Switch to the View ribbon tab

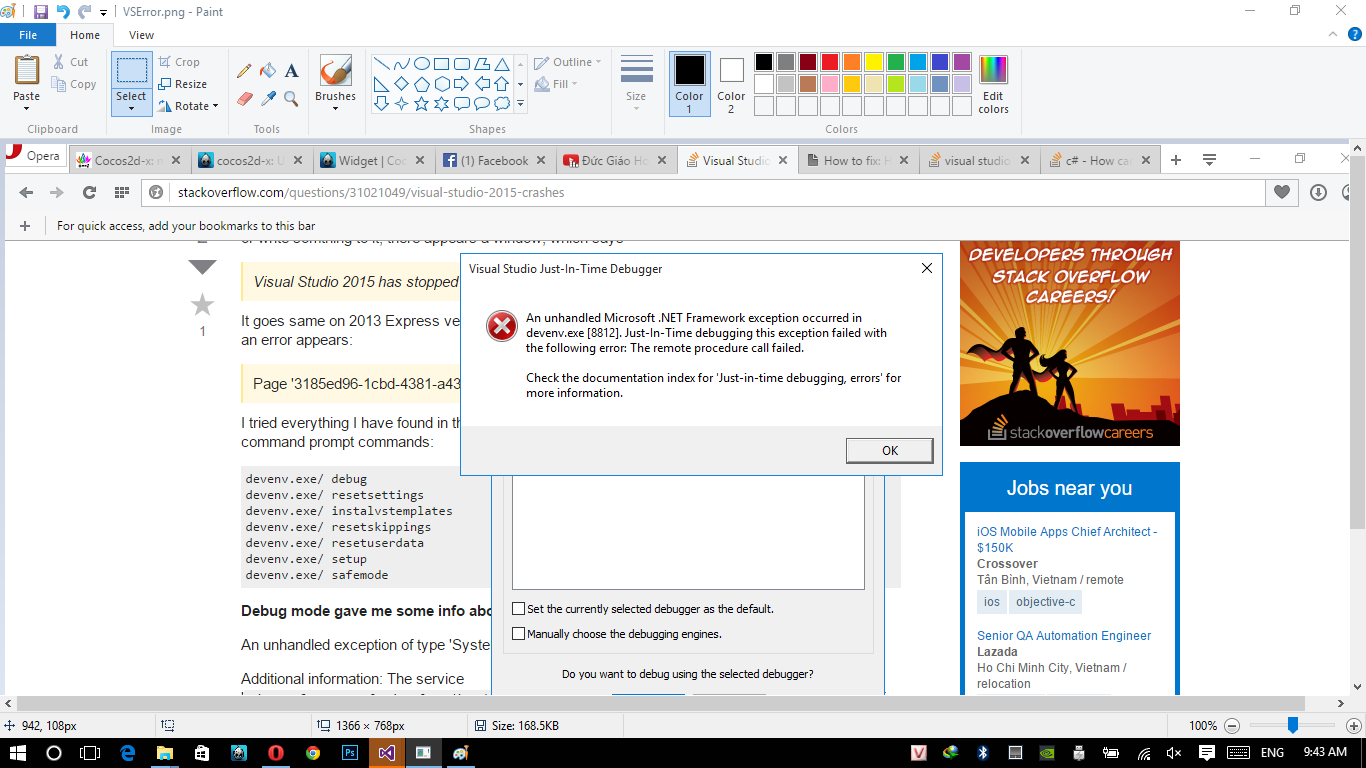(x=142, y=35)
